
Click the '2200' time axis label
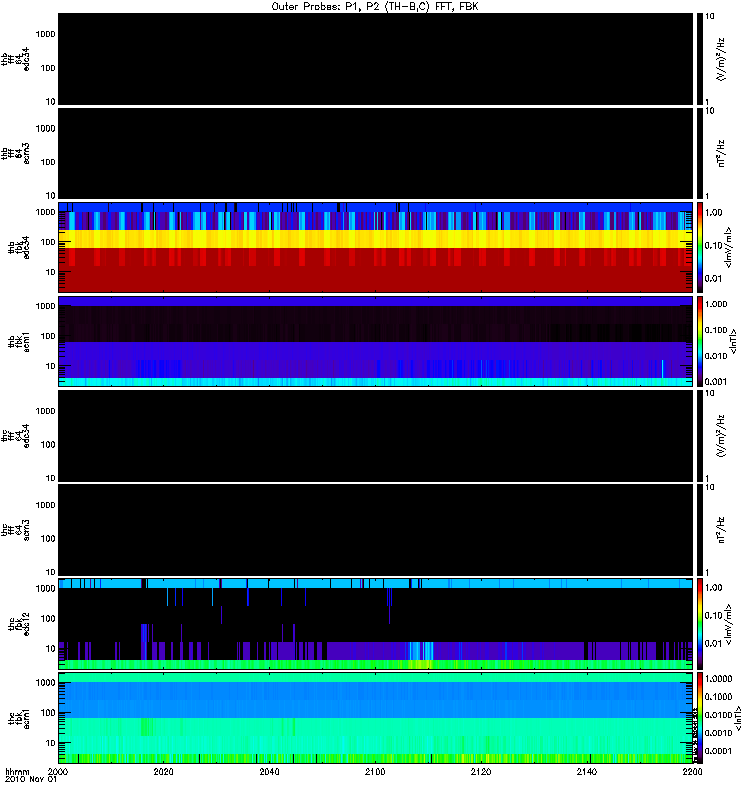click(692, 771)
